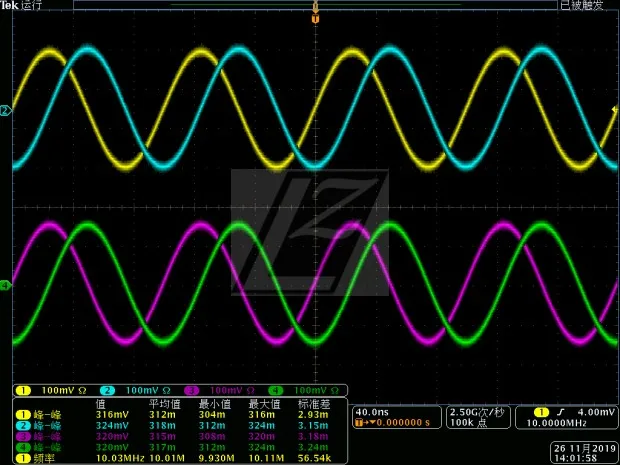Click the 2.50G次/秒 sample rate readout
This screenshot has height=465, width=620.
click(477, 412)
